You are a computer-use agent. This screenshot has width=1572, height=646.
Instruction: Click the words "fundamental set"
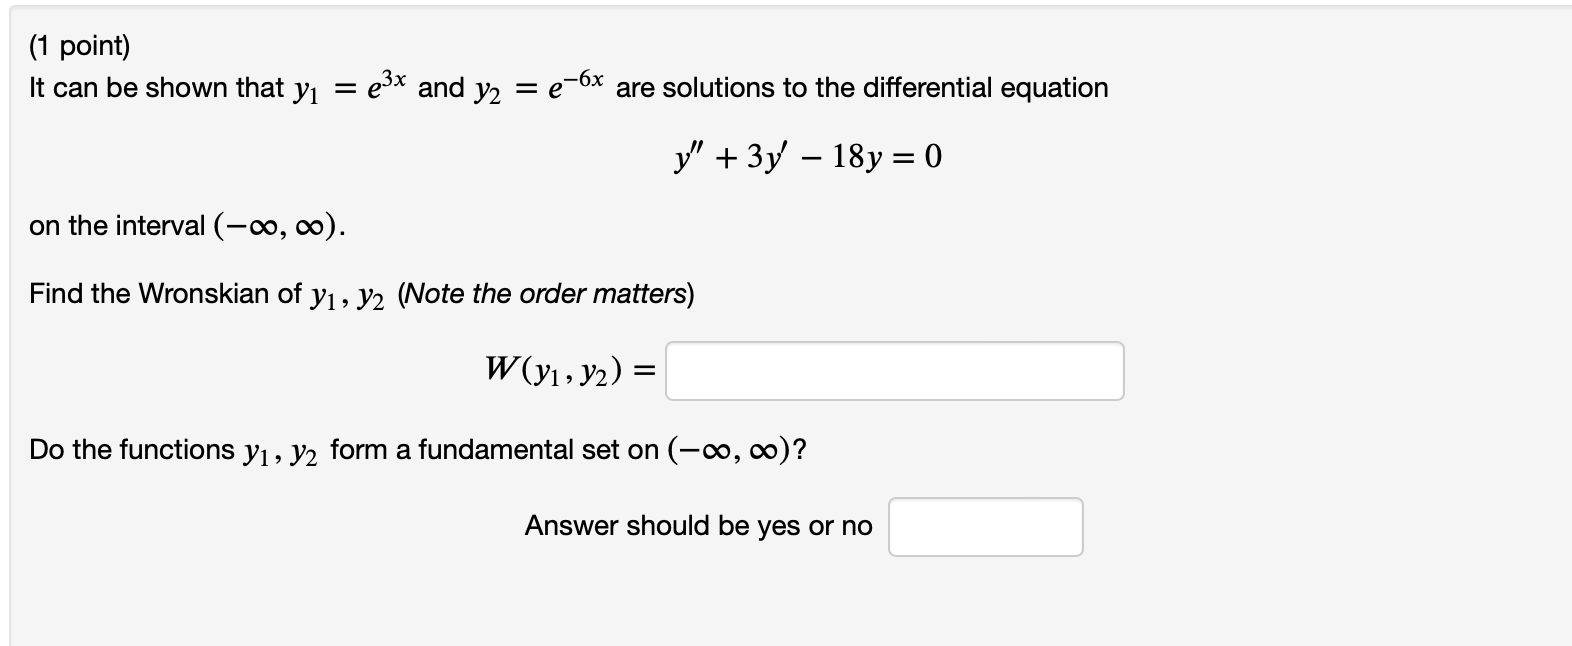pos(507,450)
